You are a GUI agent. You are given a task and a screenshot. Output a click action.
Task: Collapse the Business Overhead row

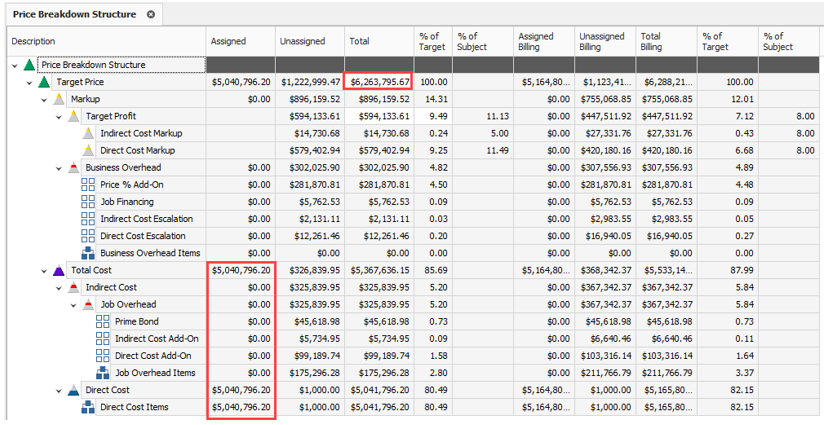click(x=59, y=168)
